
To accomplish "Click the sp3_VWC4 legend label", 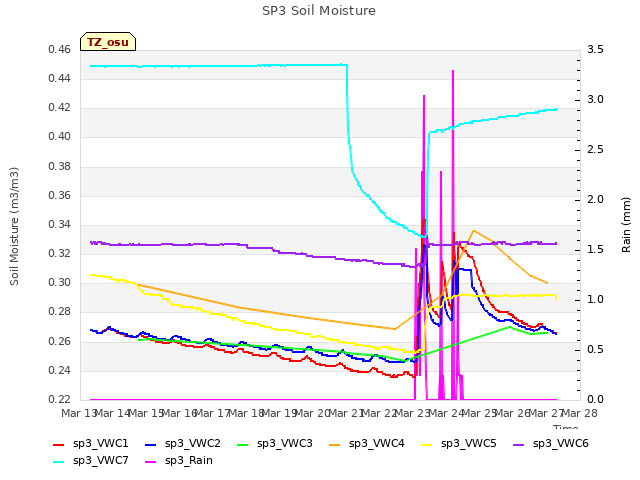I will 377,443.
